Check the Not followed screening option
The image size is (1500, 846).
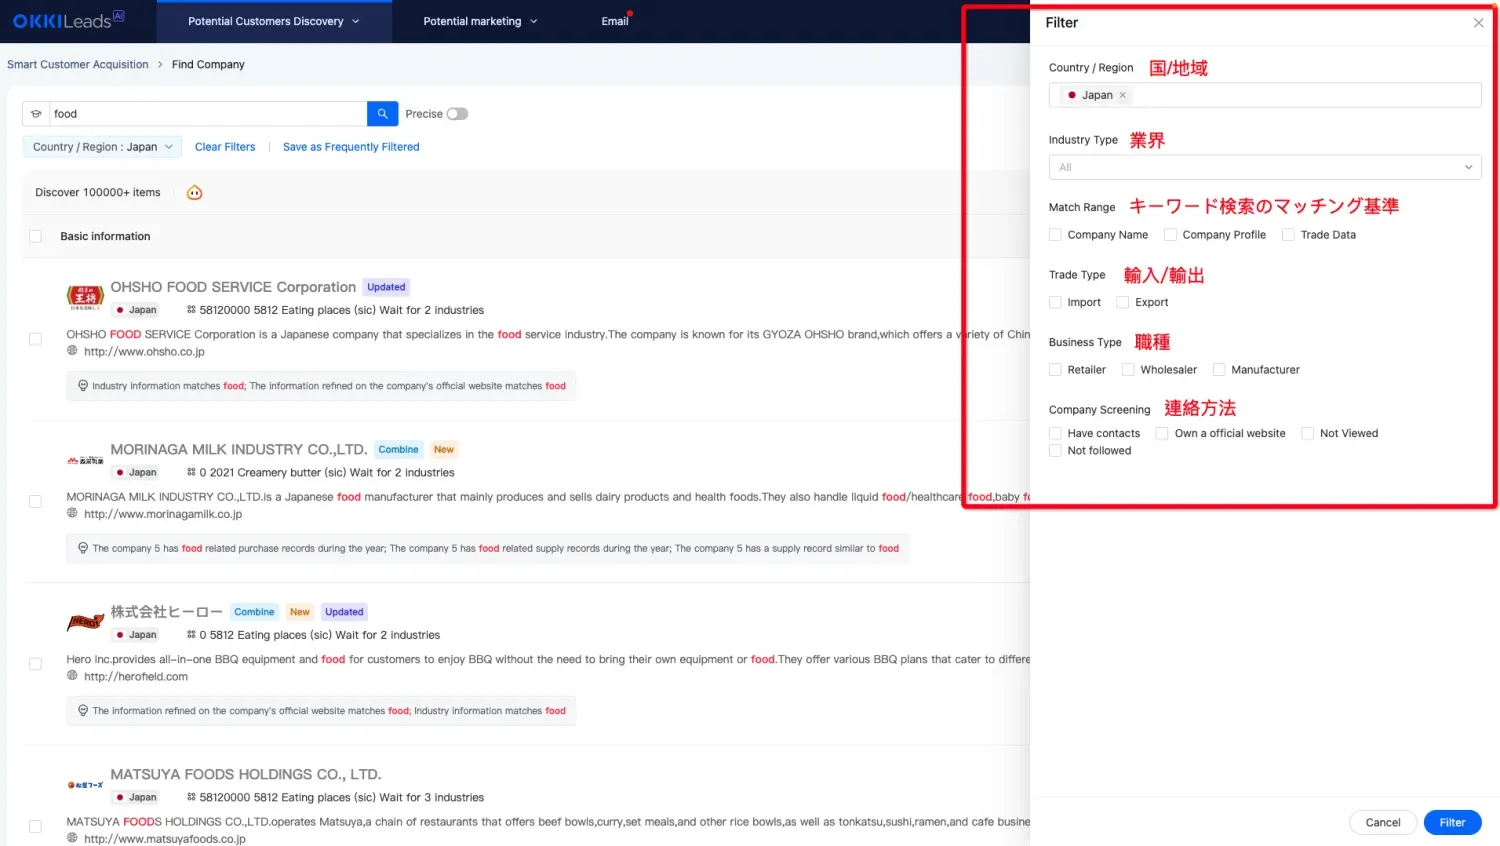coord(1055,451)
